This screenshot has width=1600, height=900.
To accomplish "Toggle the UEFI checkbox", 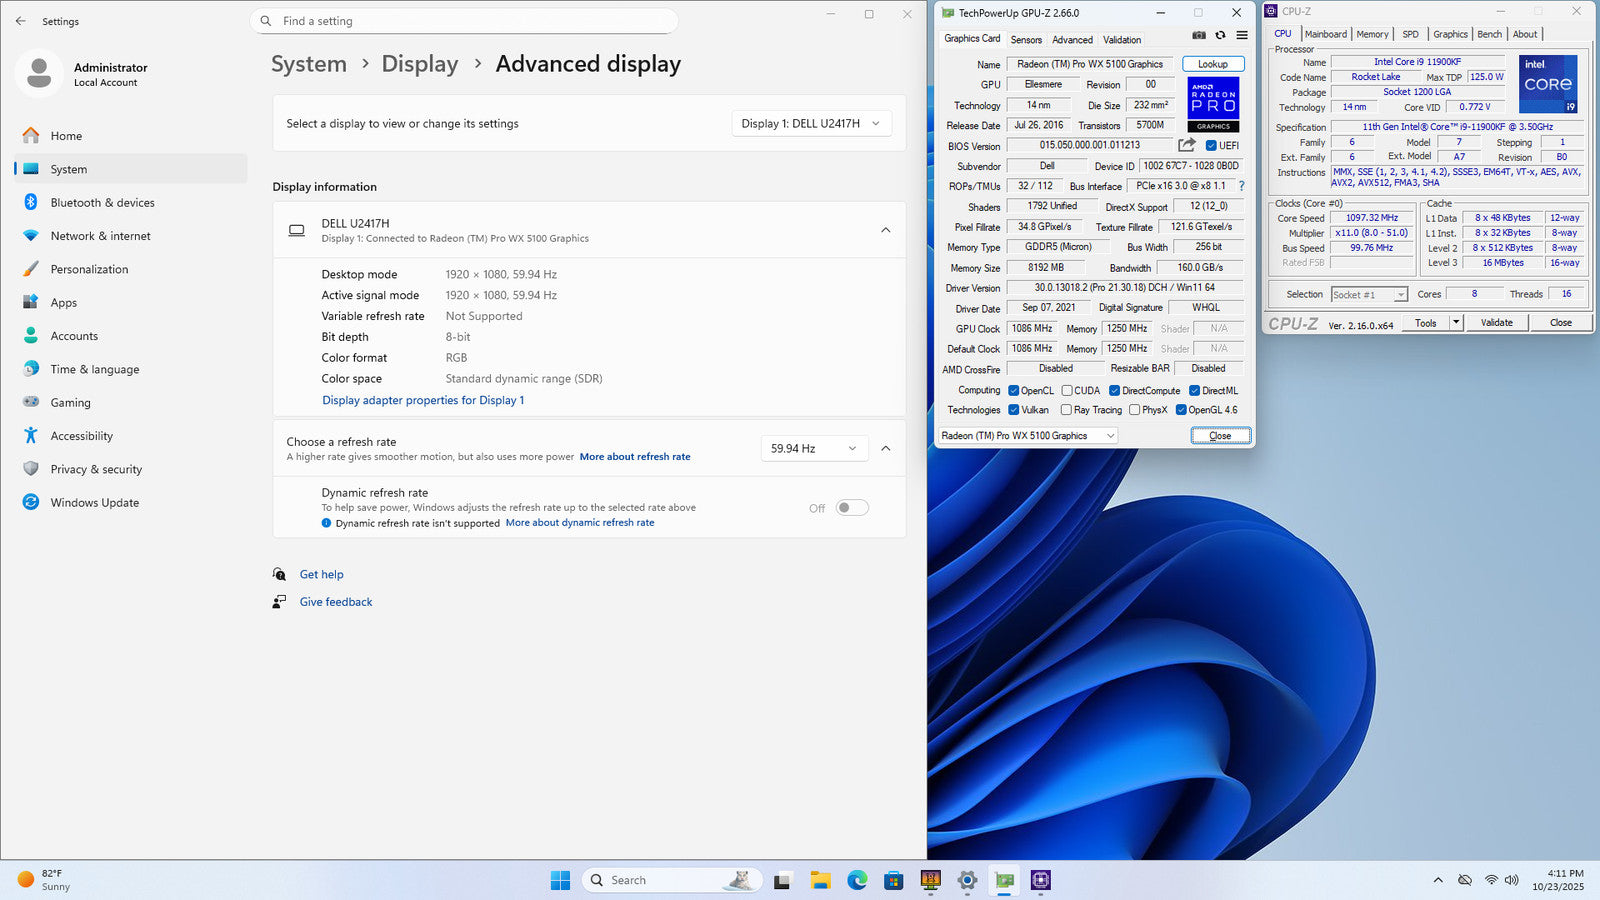I will click(x=1211, y=146).
